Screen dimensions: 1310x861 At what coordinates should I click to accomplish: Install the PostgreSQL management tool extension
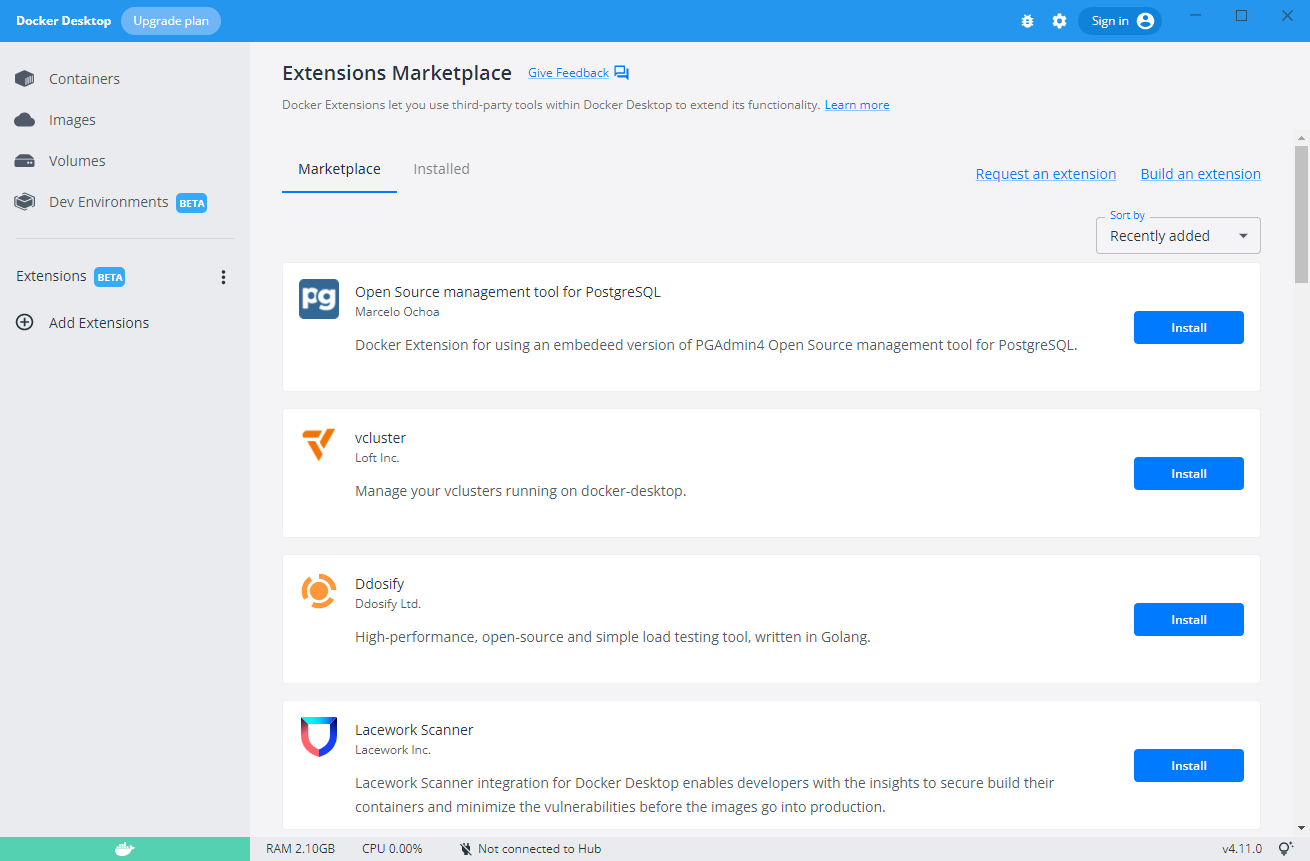[x=1188, y=328]
